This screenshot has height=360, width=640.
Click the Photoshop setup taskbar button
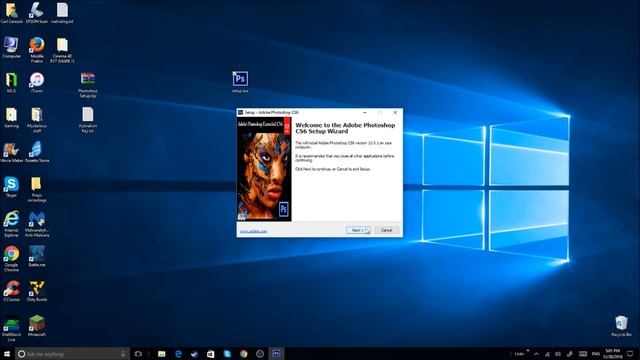(276, 354)
